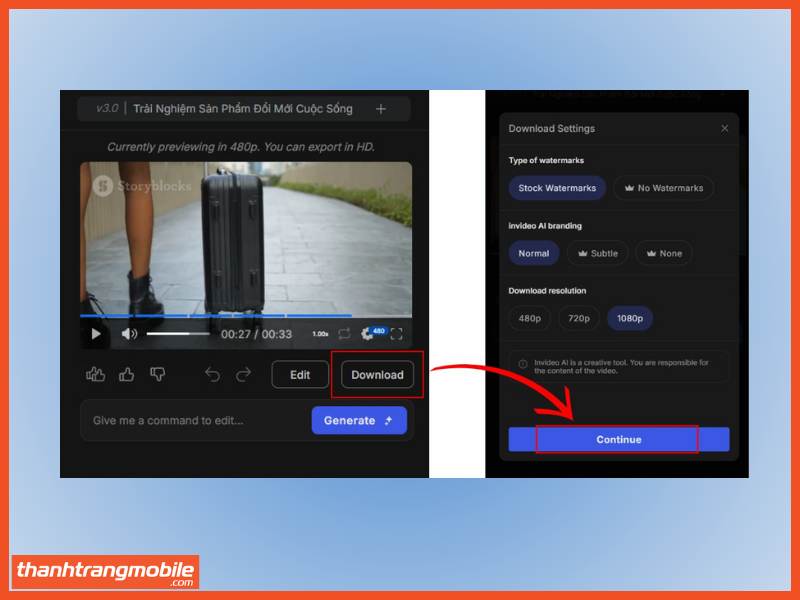Select Stock Watermarks option
This screenshot has height=600, width=800.
(557, 188)
